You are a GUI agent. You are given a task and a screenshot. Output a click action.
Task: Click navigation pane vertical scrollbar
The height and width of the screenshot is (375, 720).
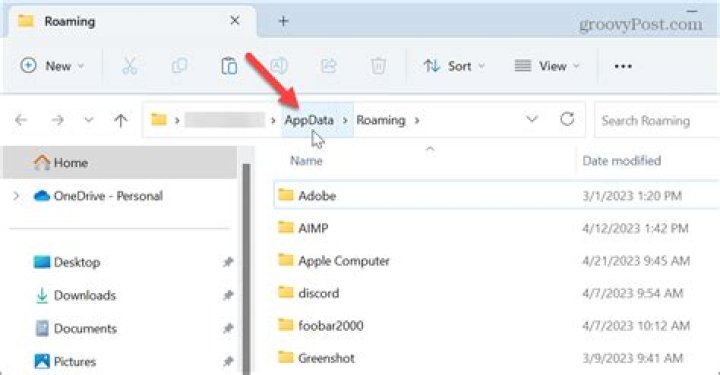[246, 269]
